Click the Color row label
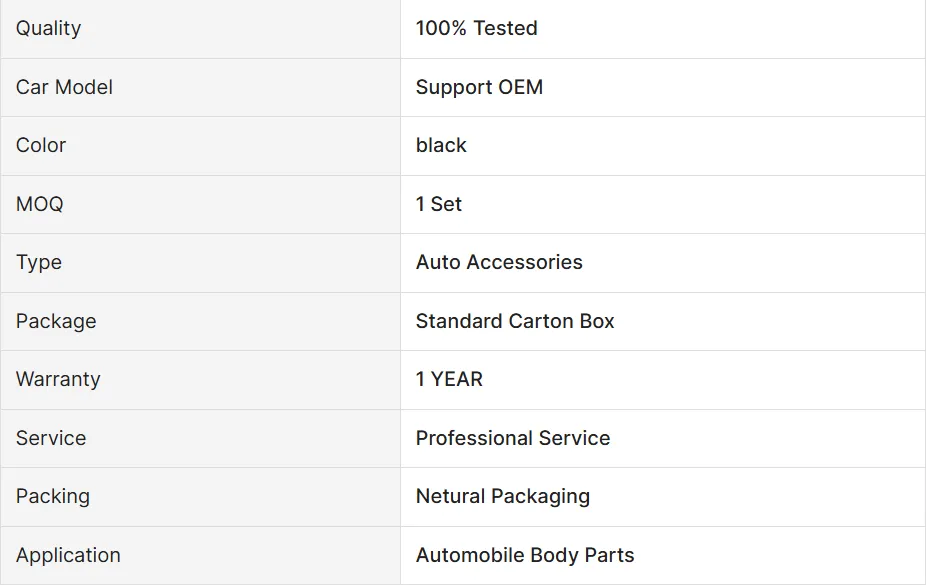Viewport: 926px width, 586px height. 41,145
